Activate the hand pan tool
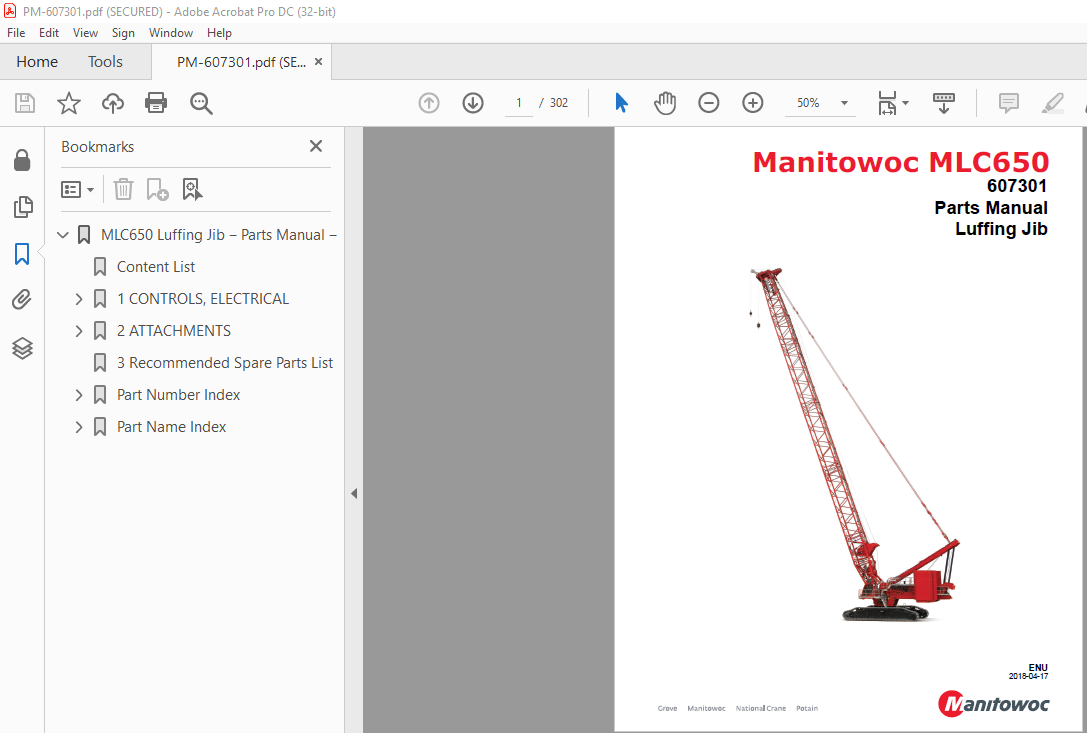This screenshot has width=1087, height=733. coord(664,103)
